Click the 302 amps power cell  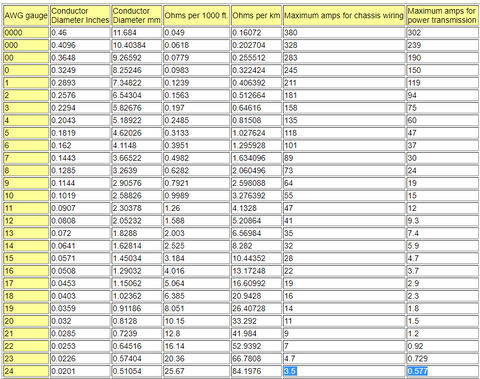click(x=442, y=33)
